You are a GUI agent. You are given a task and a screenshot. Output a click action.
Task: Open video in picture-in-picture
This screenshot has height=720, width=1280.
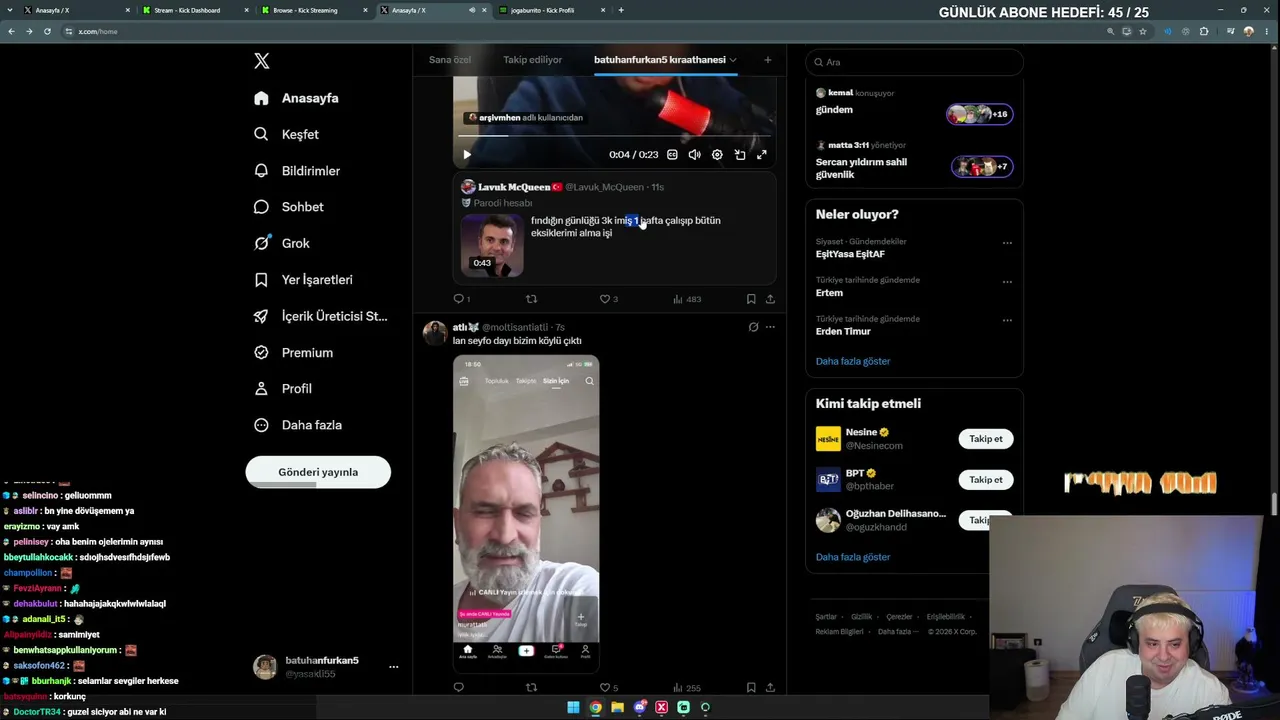click(x=740, y=155)
